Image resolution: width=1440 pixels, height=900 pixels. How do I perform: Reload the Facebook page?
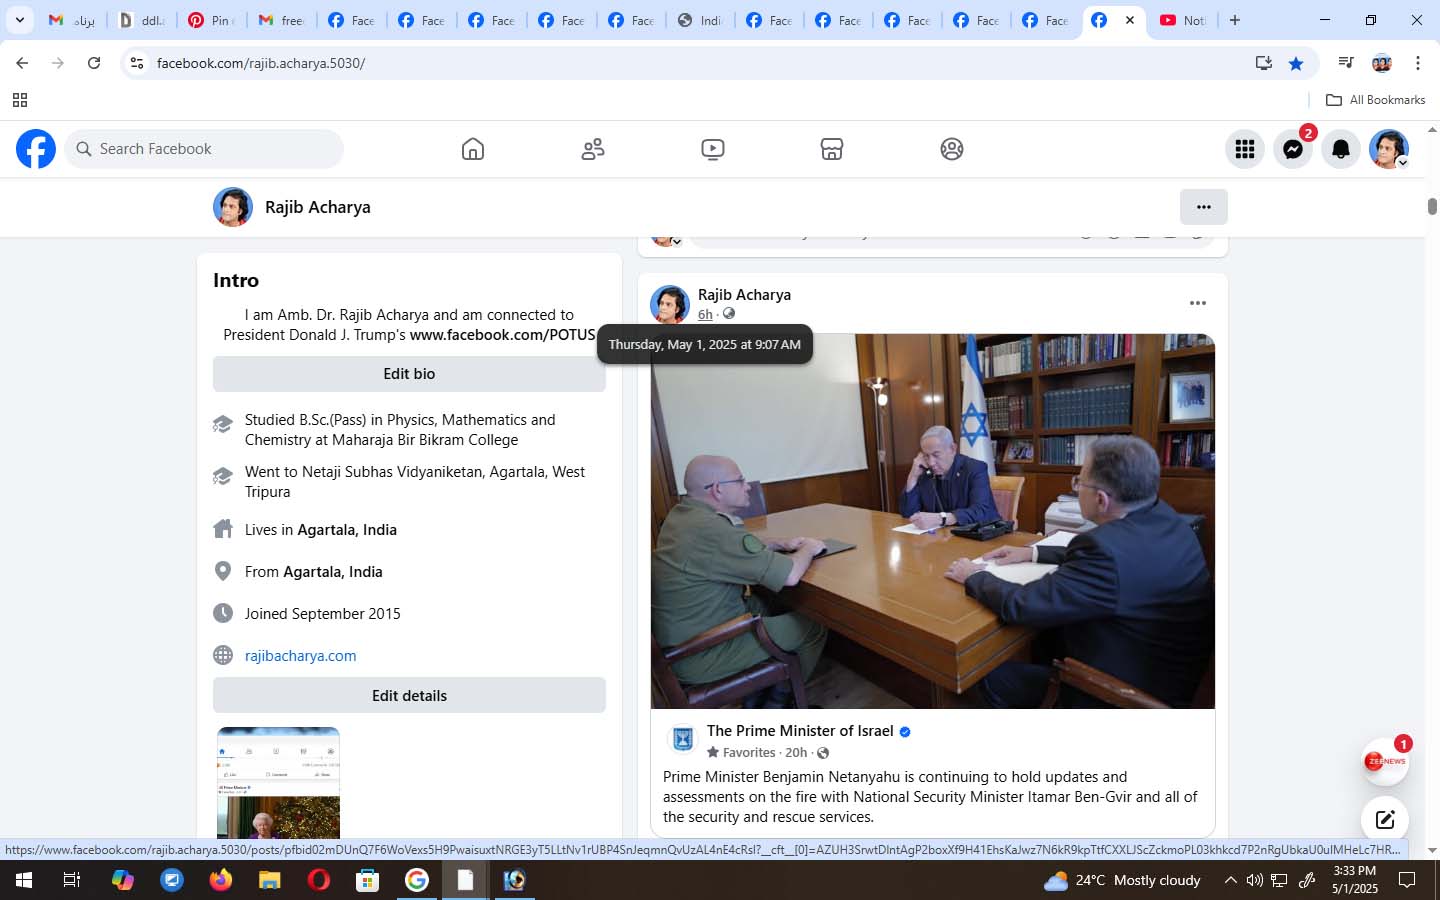[94, 63]
